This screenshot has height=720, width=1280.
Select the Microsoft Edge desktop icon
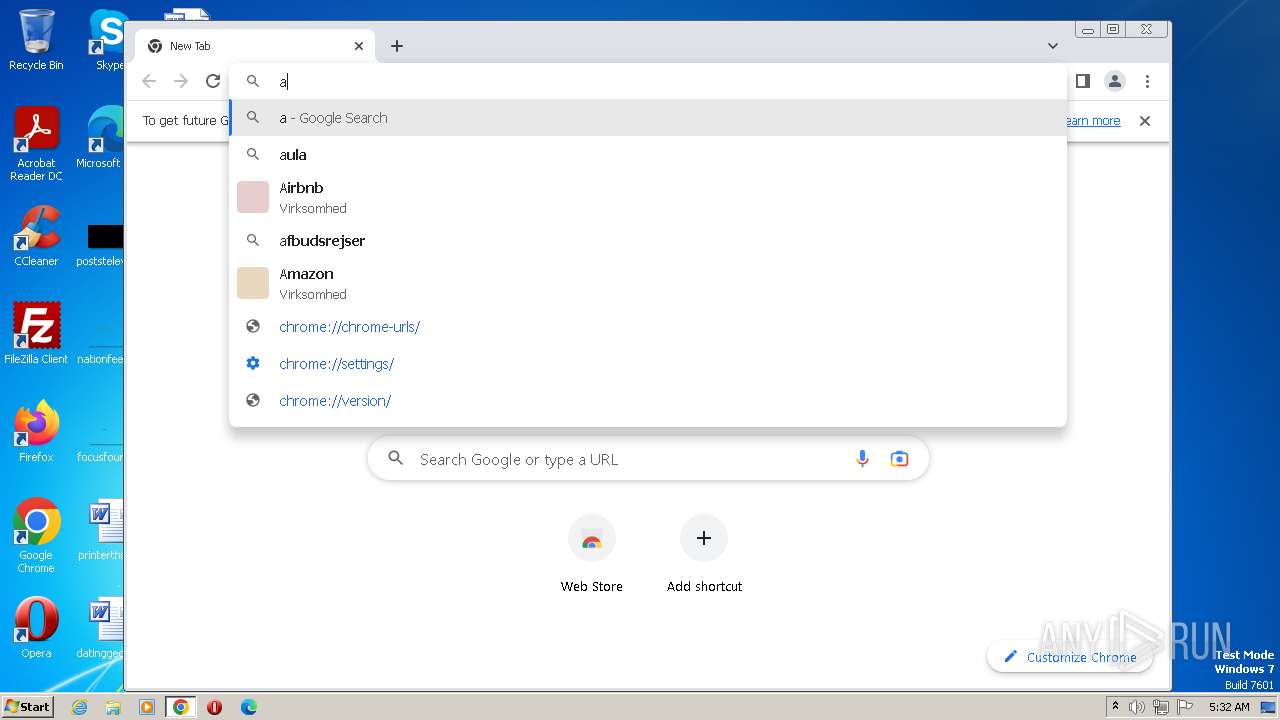100,138
